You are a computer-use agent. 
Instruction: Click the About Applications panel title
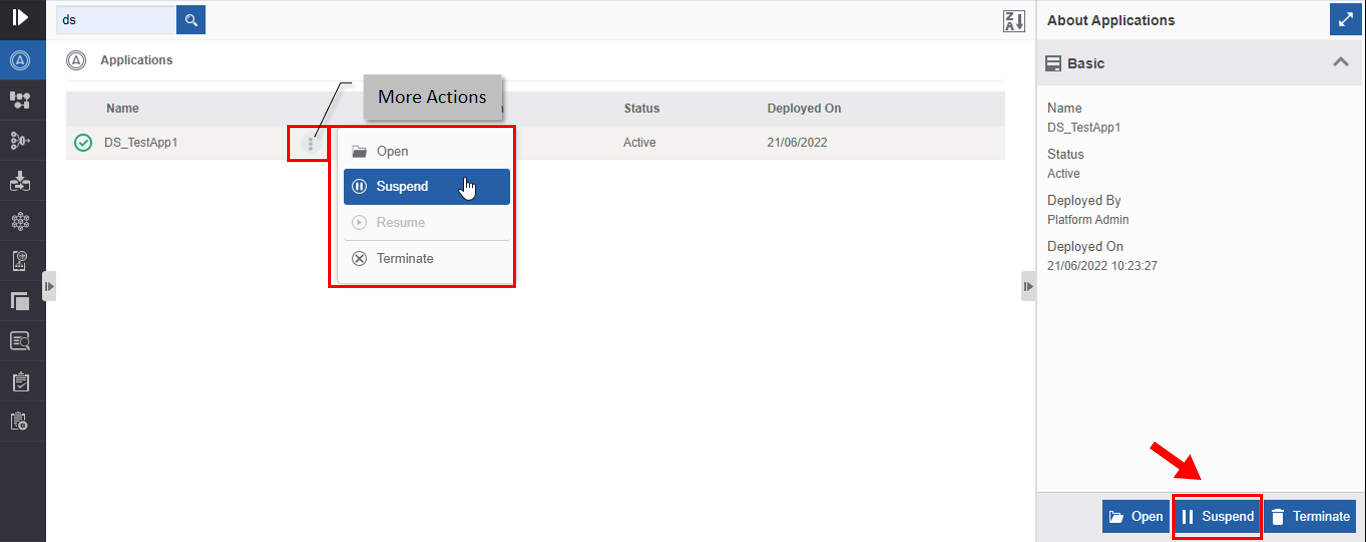[1111, 20]
